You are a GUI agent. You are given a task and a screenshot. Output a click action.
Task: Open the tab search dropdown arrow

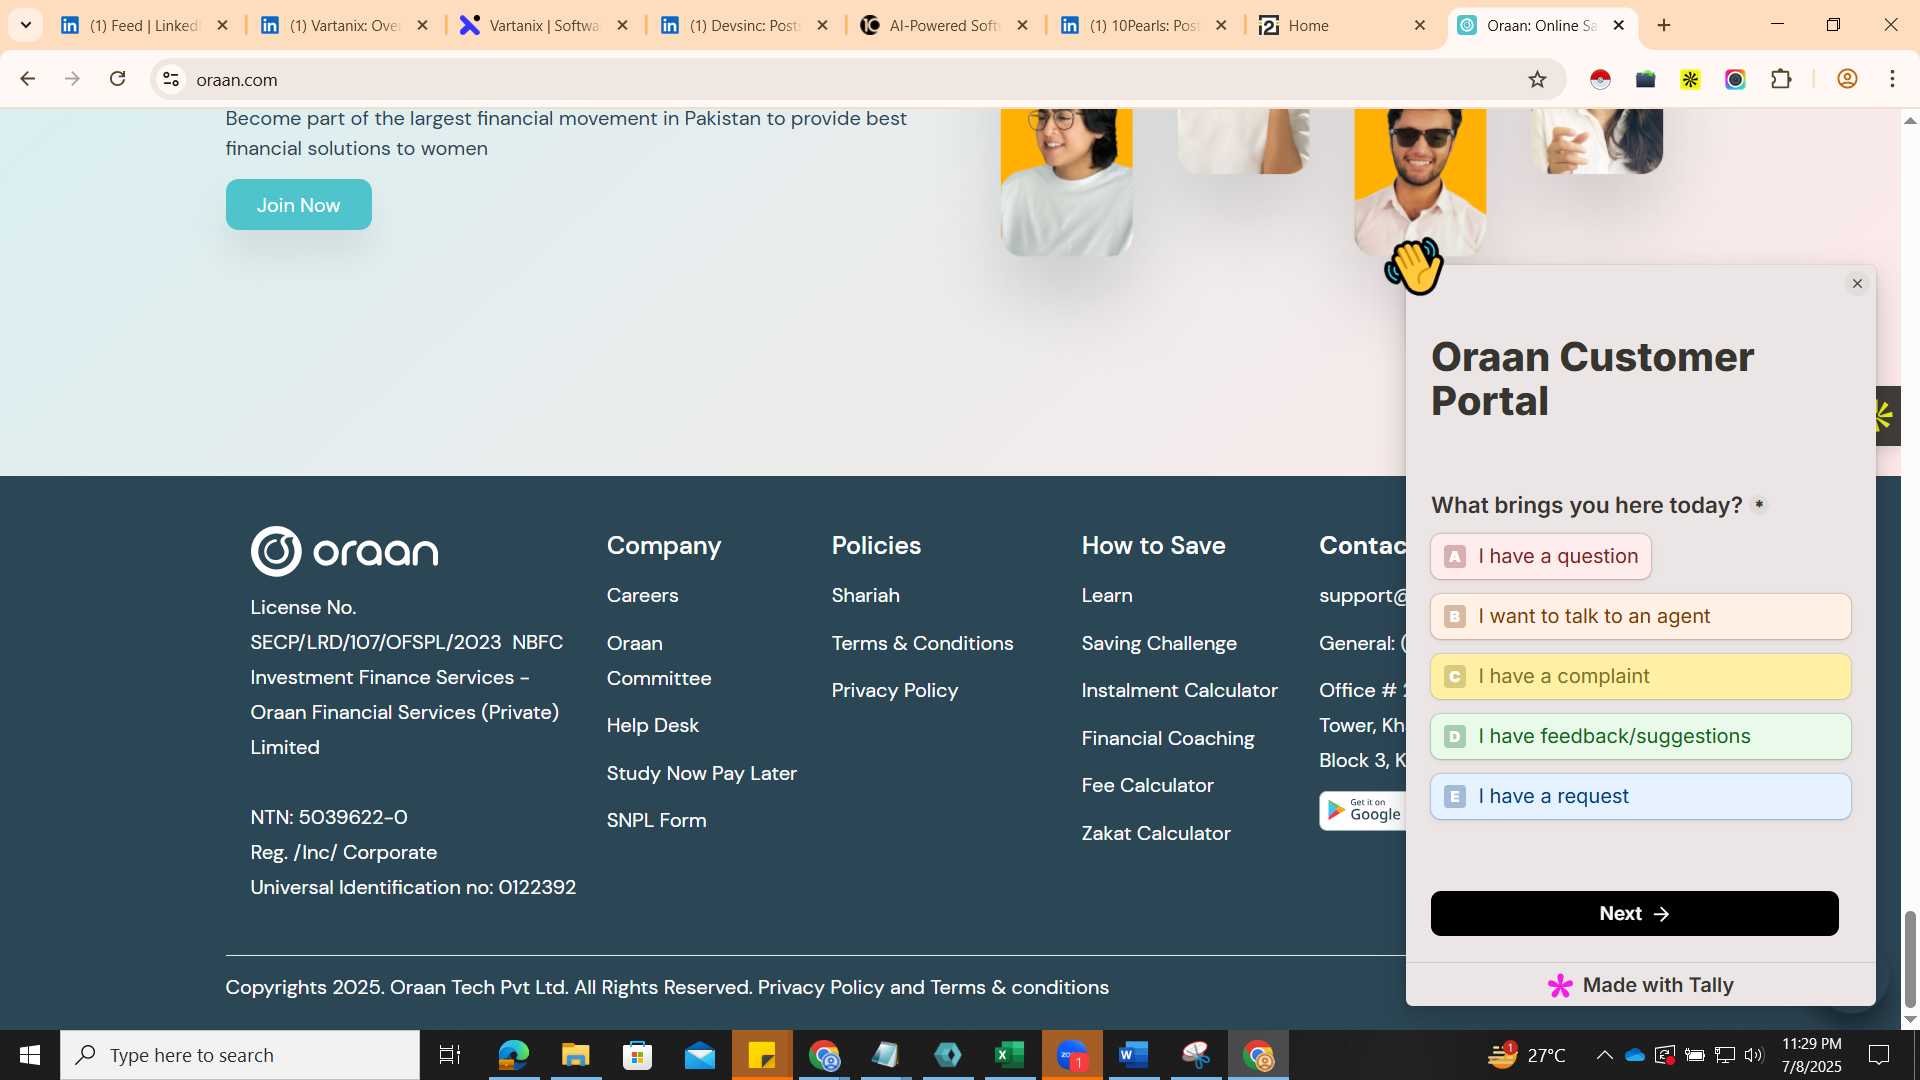tap(25, 25)
